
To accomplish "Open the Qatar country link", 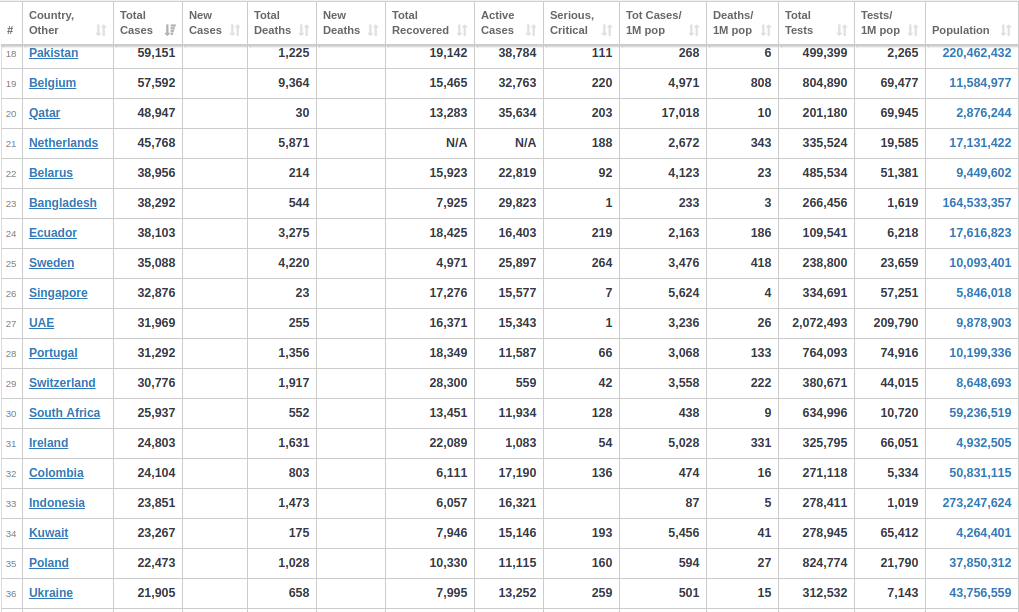I will click(x=44, y=112).
